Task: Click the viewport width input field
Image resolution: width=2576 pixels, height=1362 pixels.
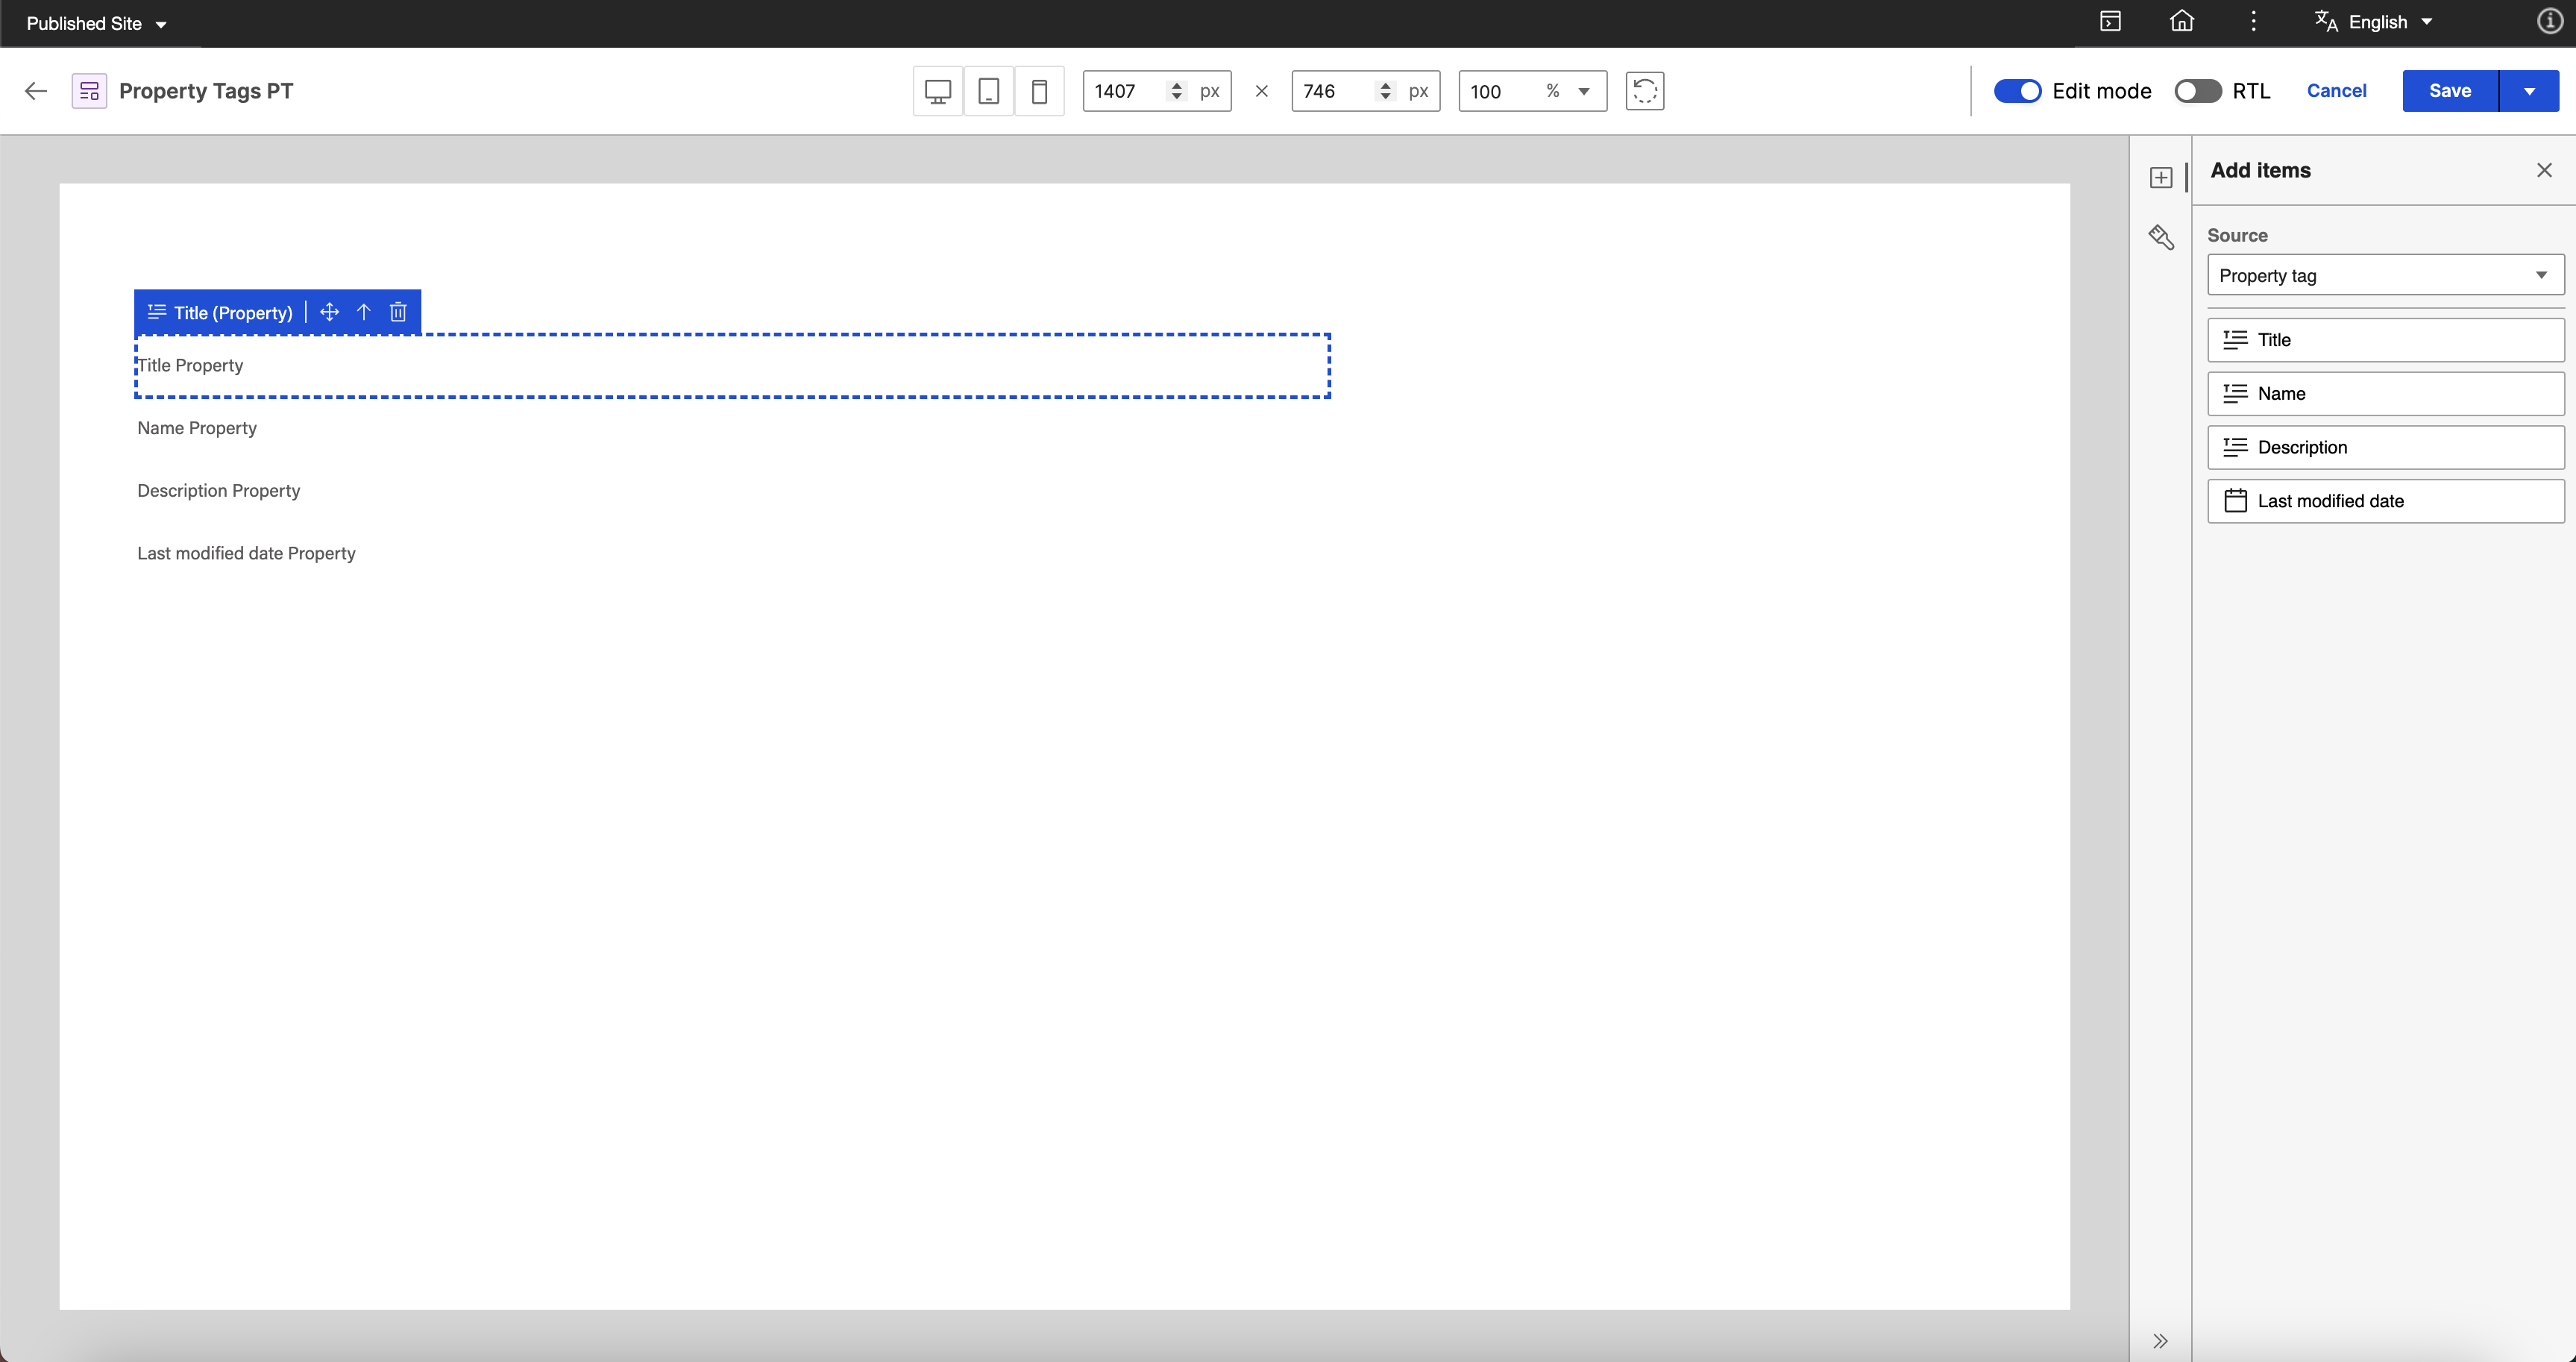Action: [x=1125, y=91]
